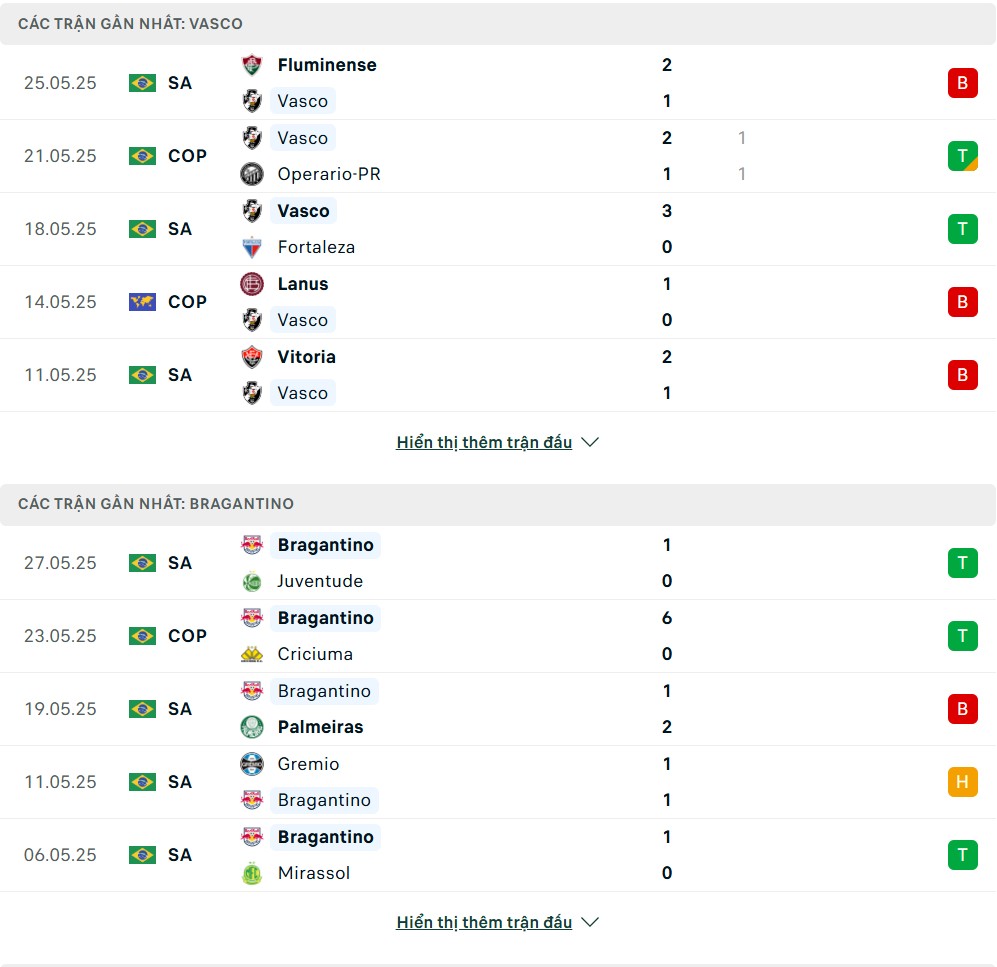Click the Lanus club logo
This screenshot has width=997, height=967.
click(252, 284)
